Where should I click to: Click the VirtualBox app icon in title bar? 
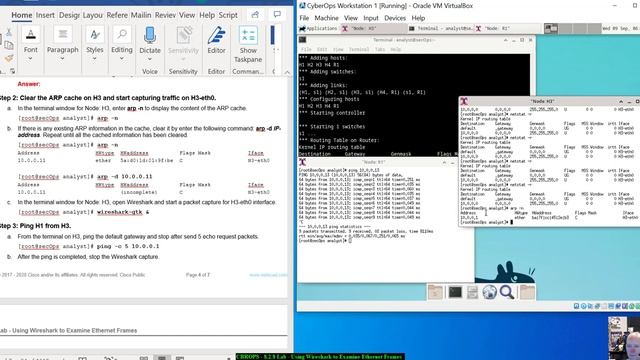click(302, 6)
